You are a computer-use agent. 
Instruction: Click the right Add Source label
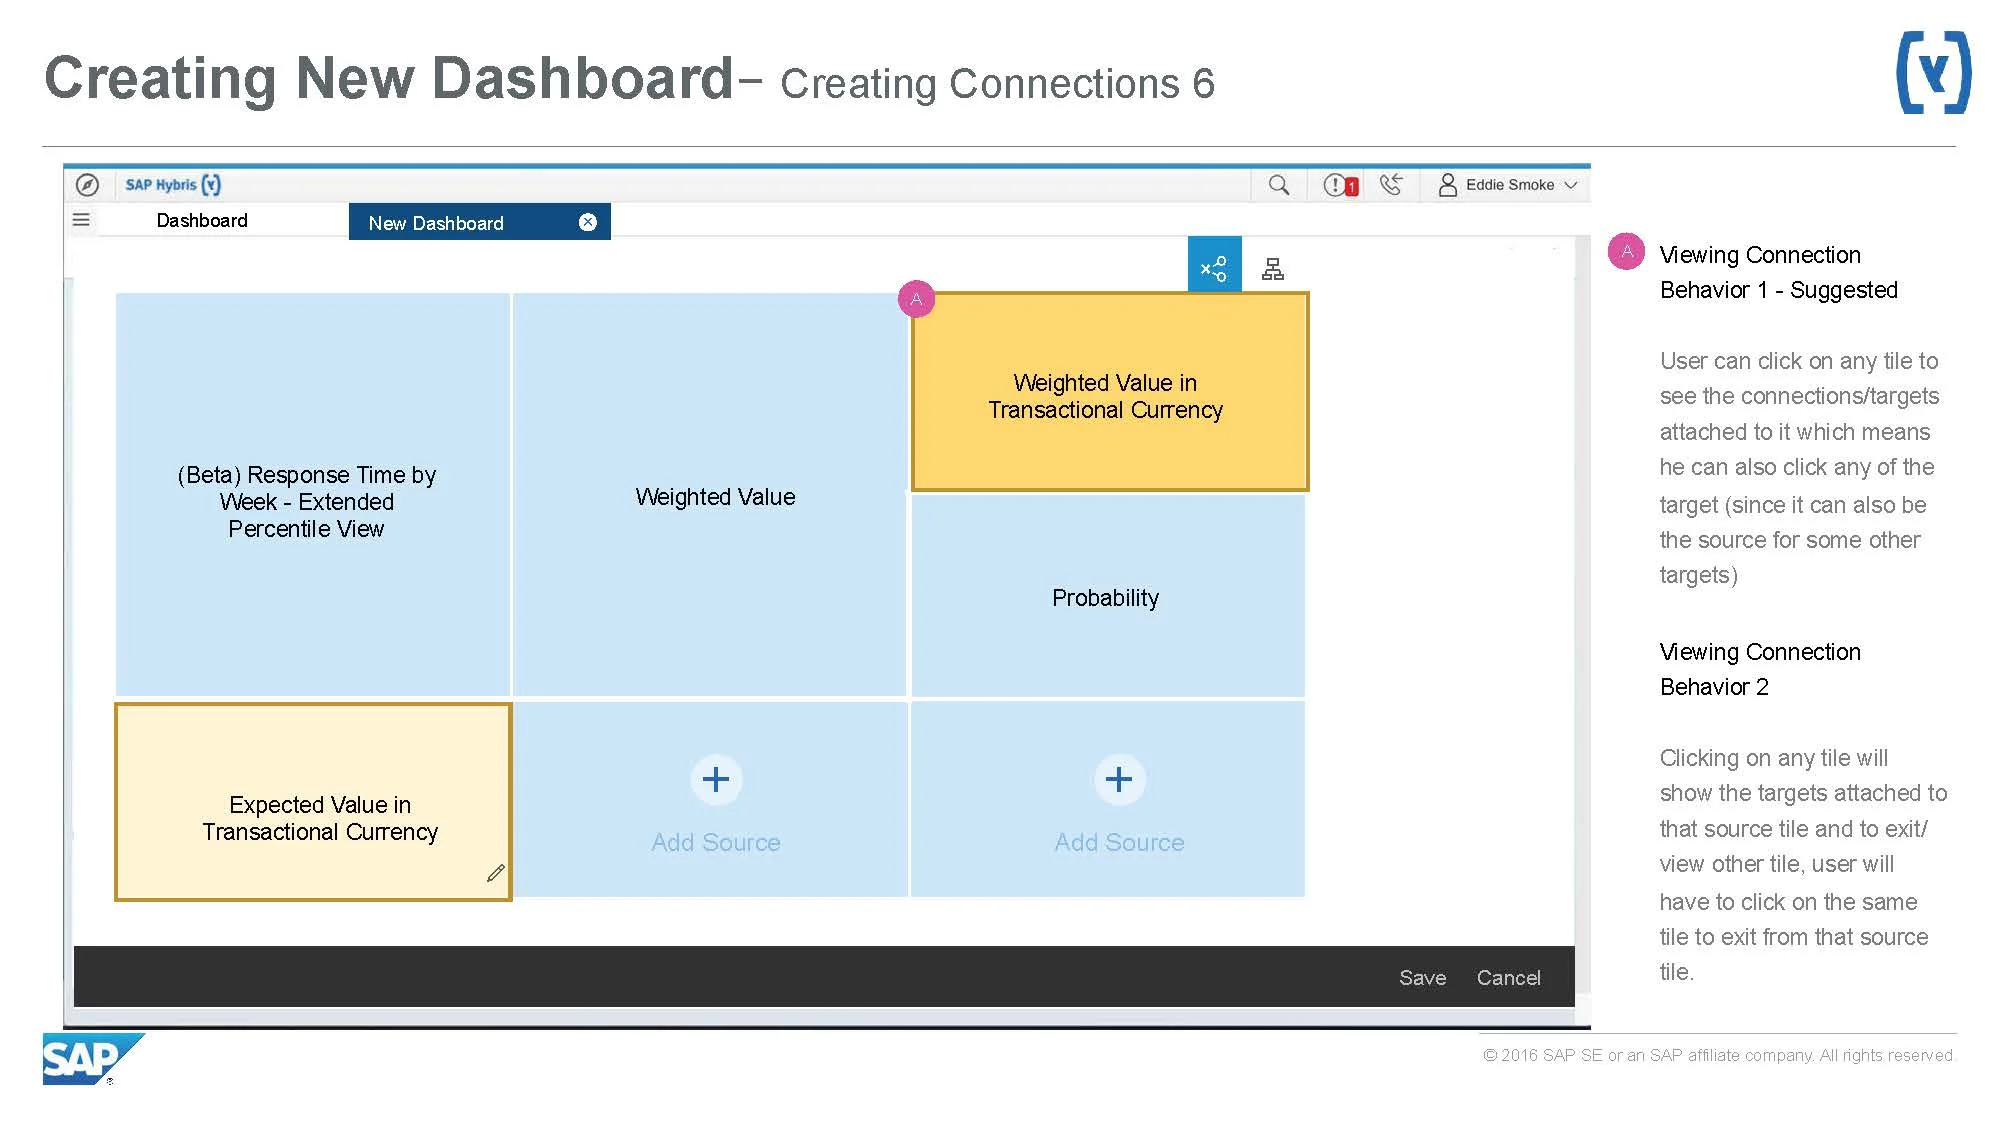pos(1119,843)
